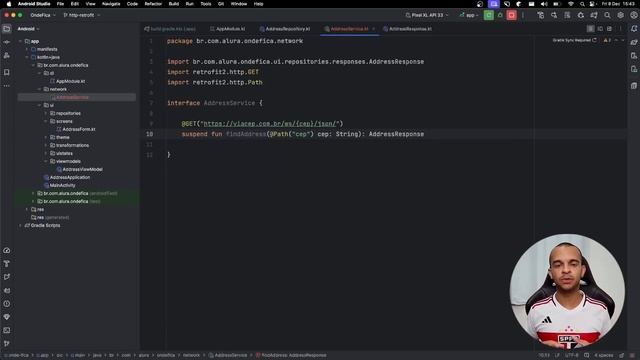This screenshot has width=640, height=360.
Task: Open Notifications bell in right sidebar
Action: click(633, 29)
